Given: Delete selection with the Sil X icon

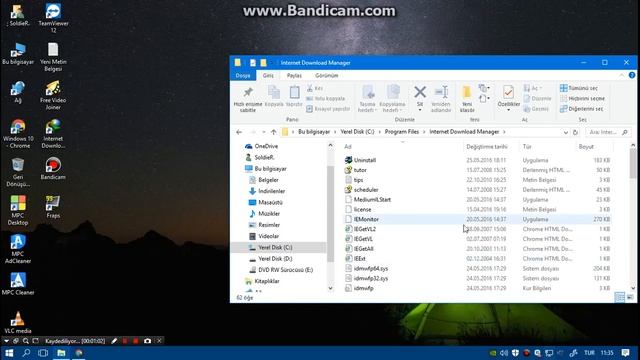Looking at the screenshot, I should click(x=420, y=98).
